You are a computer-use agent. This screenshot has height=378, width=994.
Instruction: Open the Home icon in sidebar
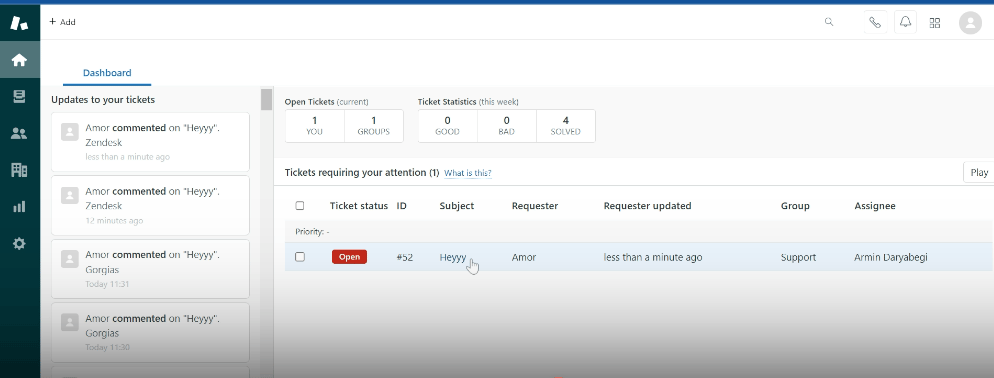tap(19, 60)
